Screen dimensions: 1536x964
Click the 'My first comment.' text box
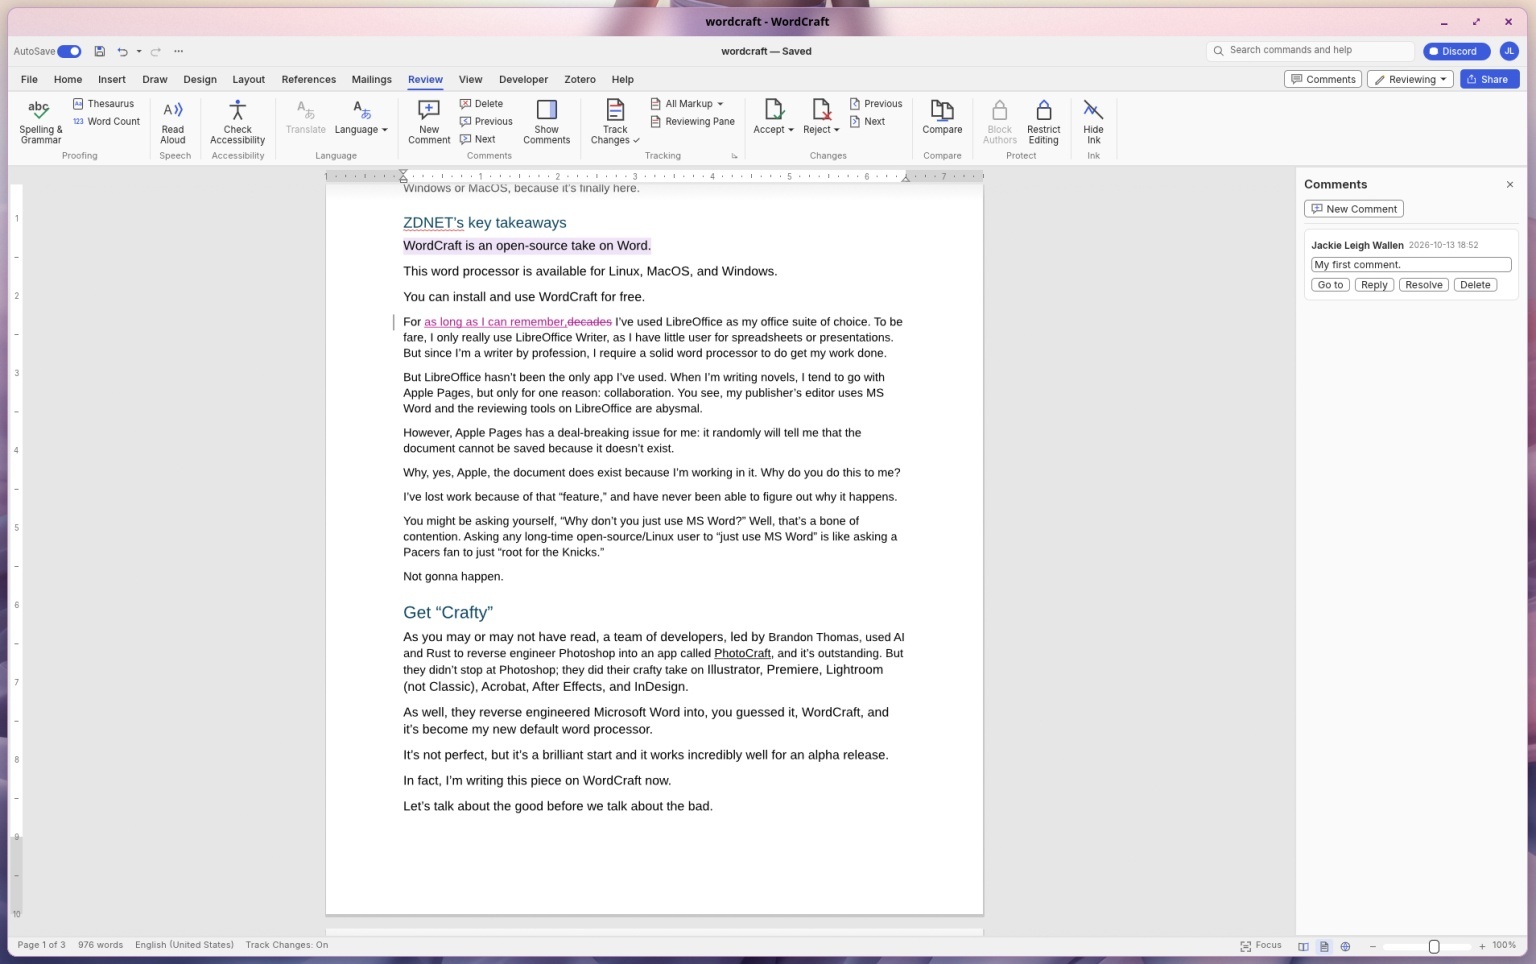[1411, 265]
